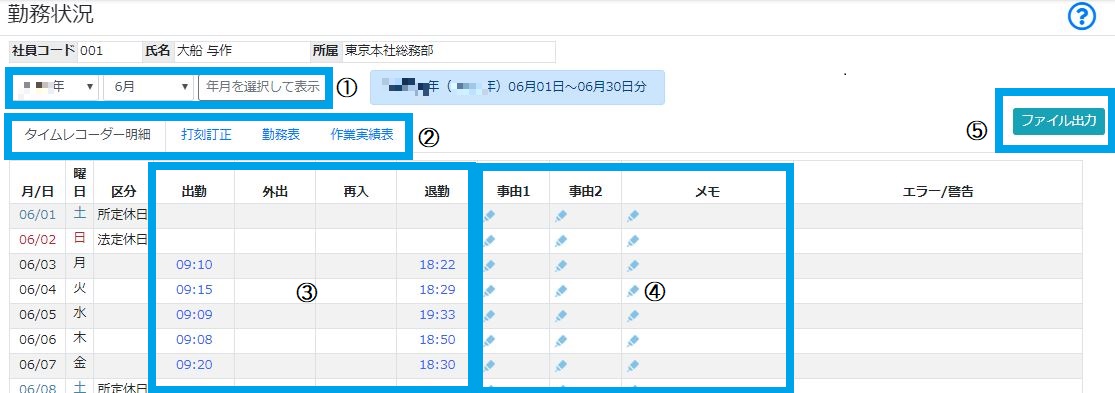Edit 事由1 pencil icon for 06/01
1115x393 pixels.
[490, 215]
